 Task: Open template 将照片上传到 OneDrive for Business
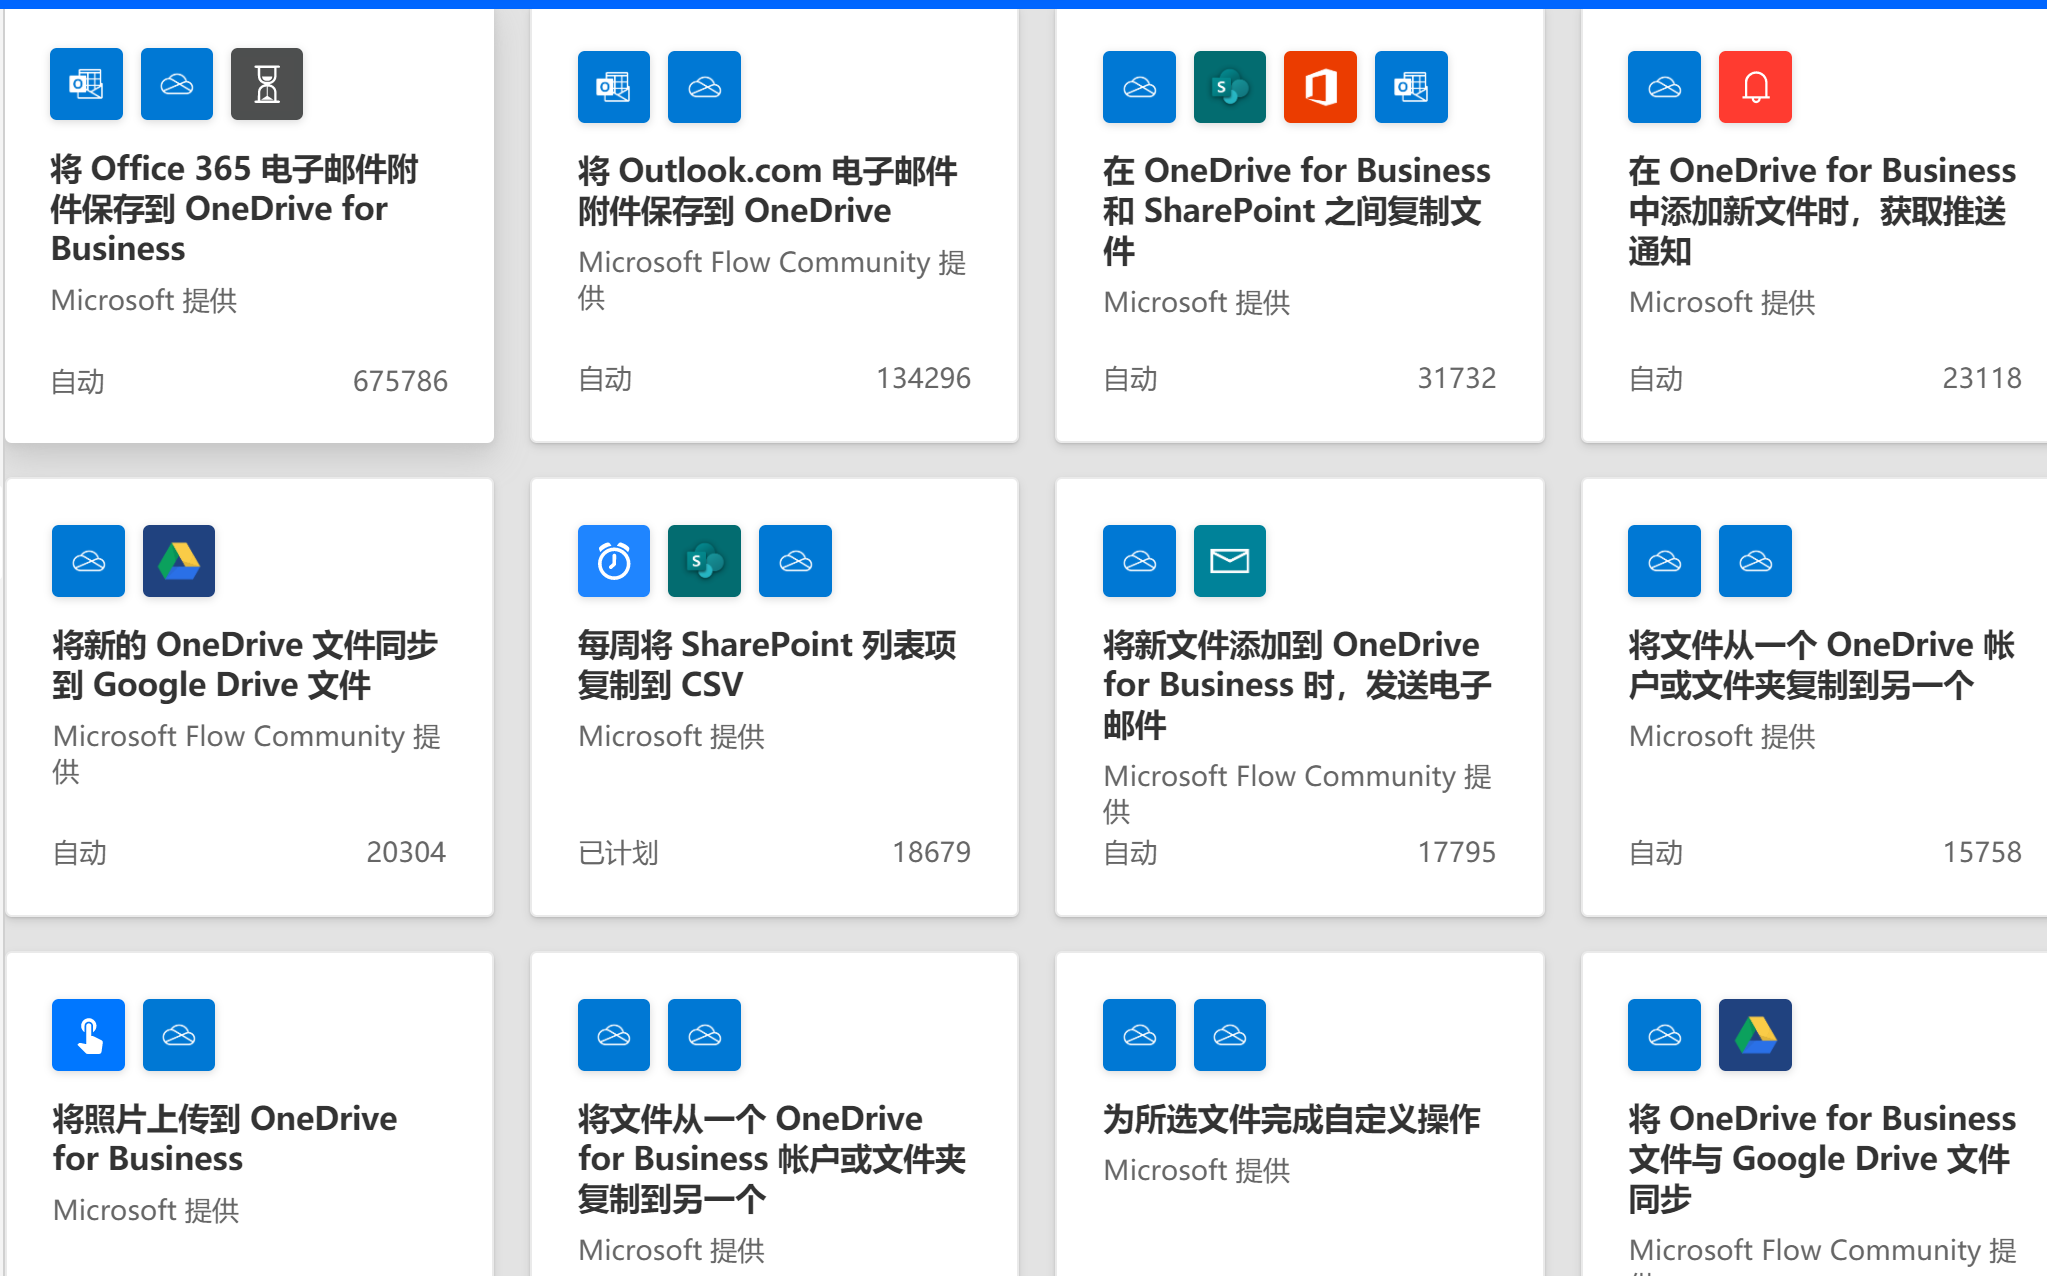point(225,1138)
